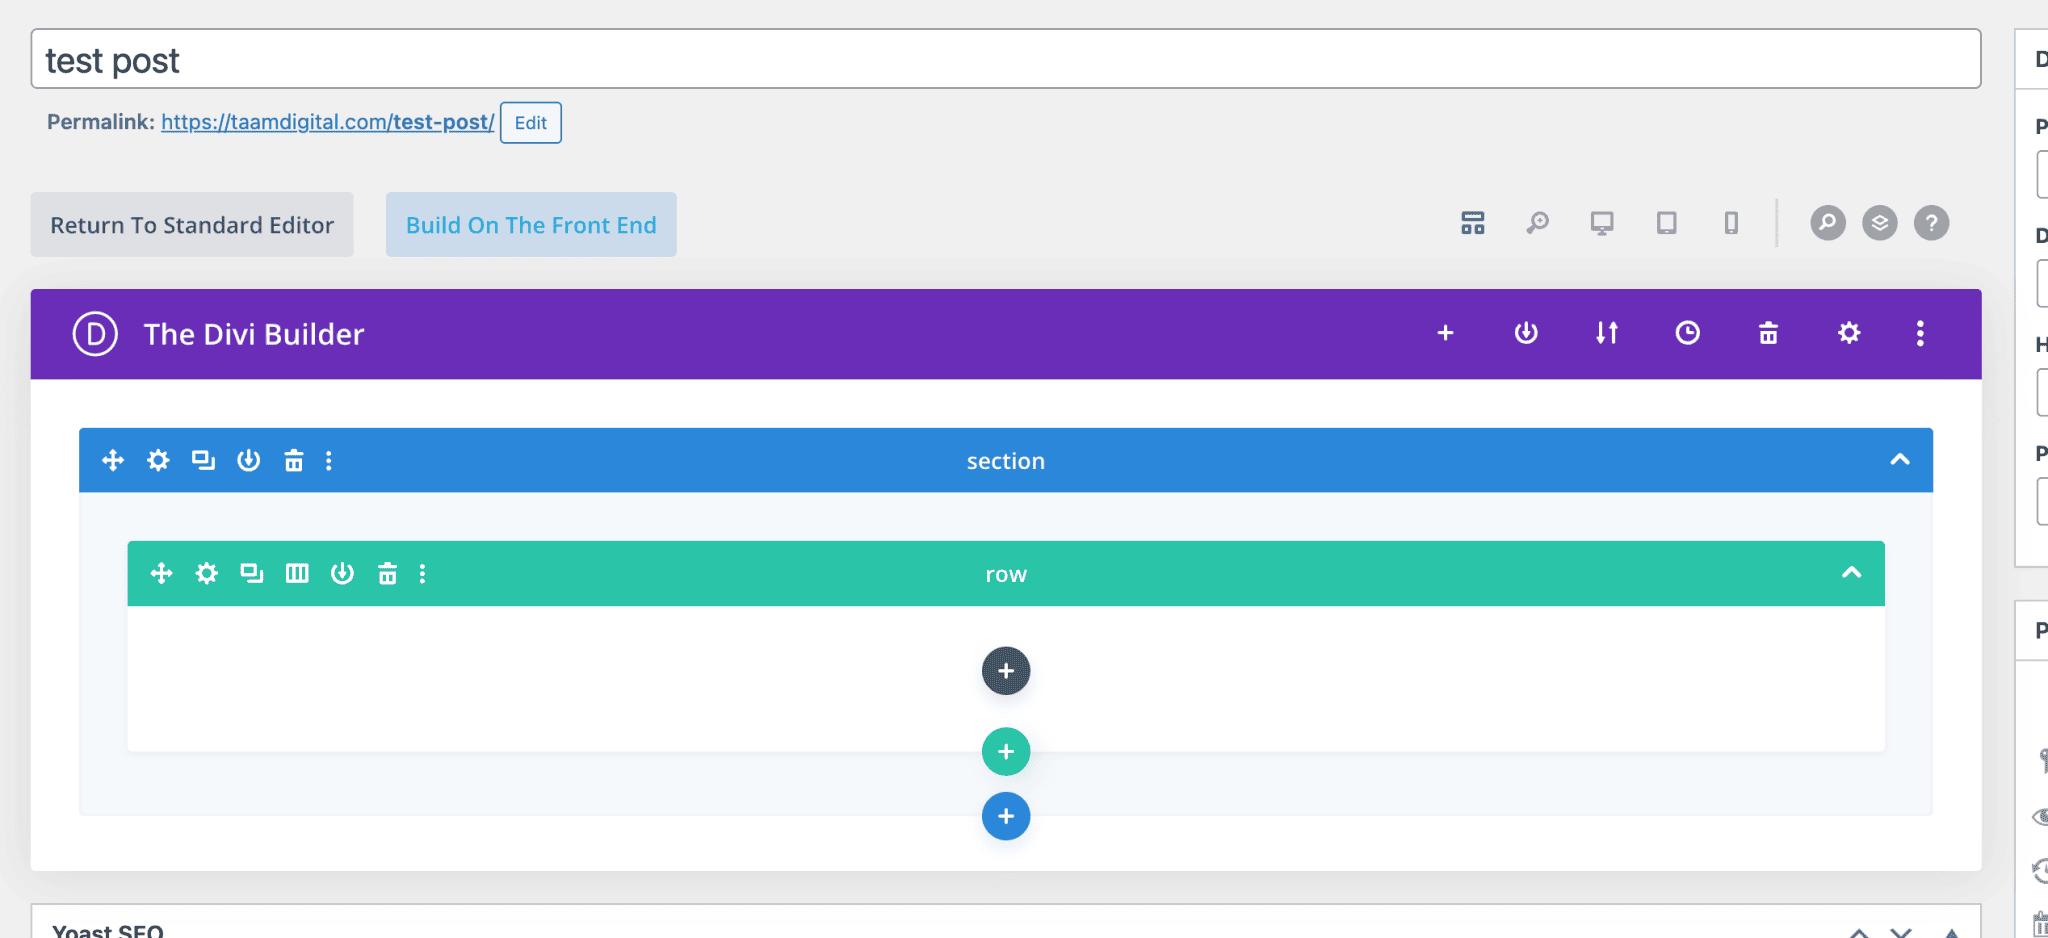Click plus icon in Divi Builder header
2048x938 pixels.
(x=1445, y=333)
